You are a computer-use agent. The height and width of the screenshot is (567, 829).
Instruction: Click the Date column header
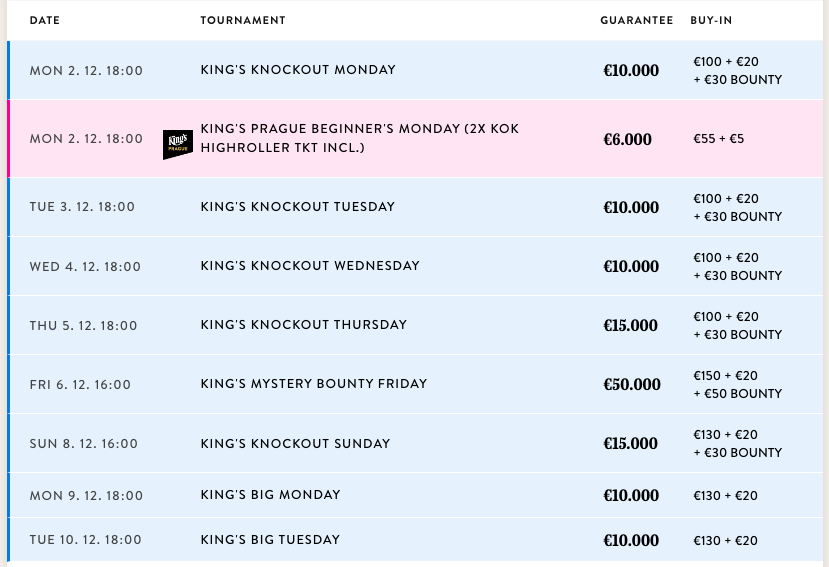[x=45, y=20]
